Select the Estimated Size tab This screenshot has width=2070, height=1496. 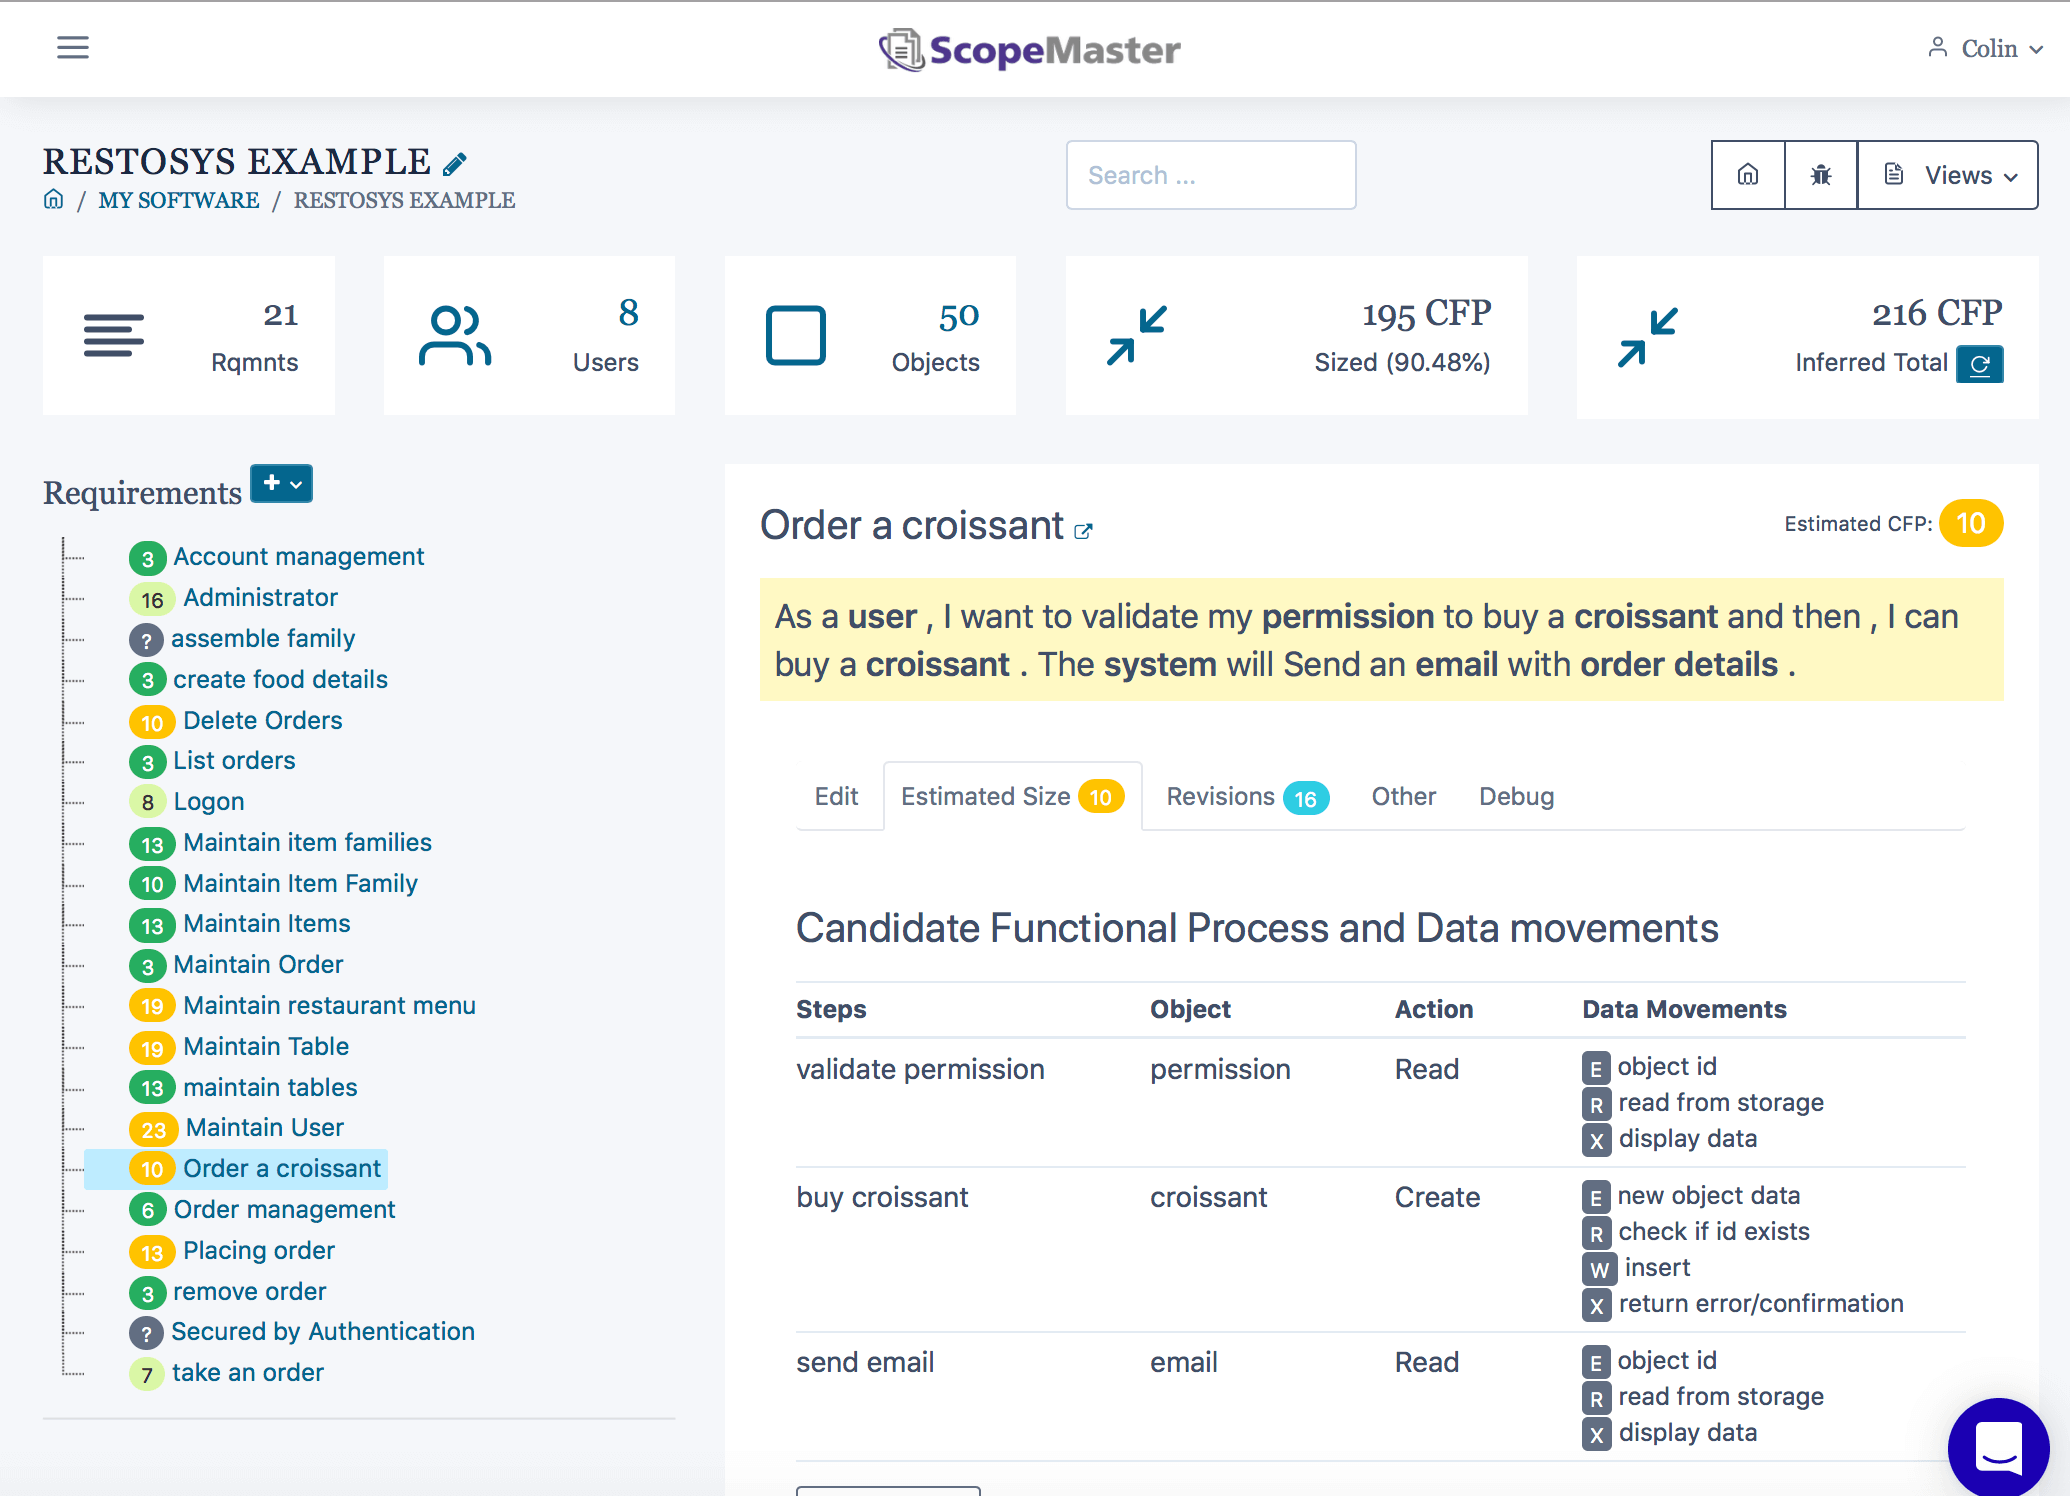[1012, 796]
